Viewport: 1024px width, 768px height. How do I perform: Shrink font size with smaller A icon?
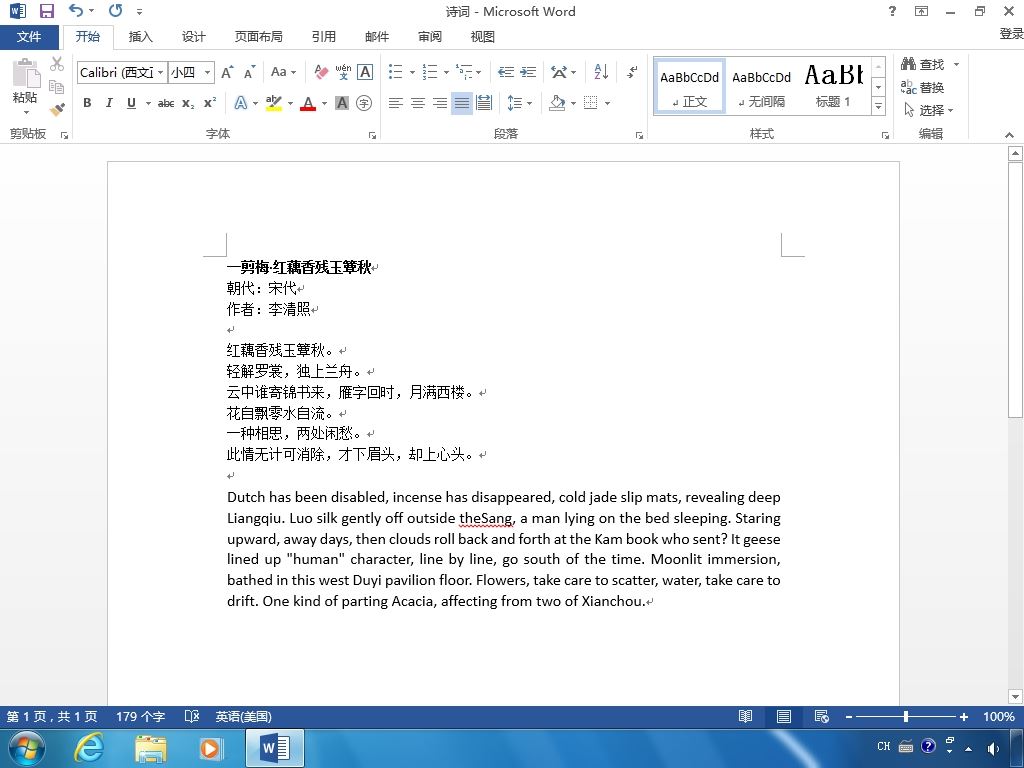tap(249, 72)
